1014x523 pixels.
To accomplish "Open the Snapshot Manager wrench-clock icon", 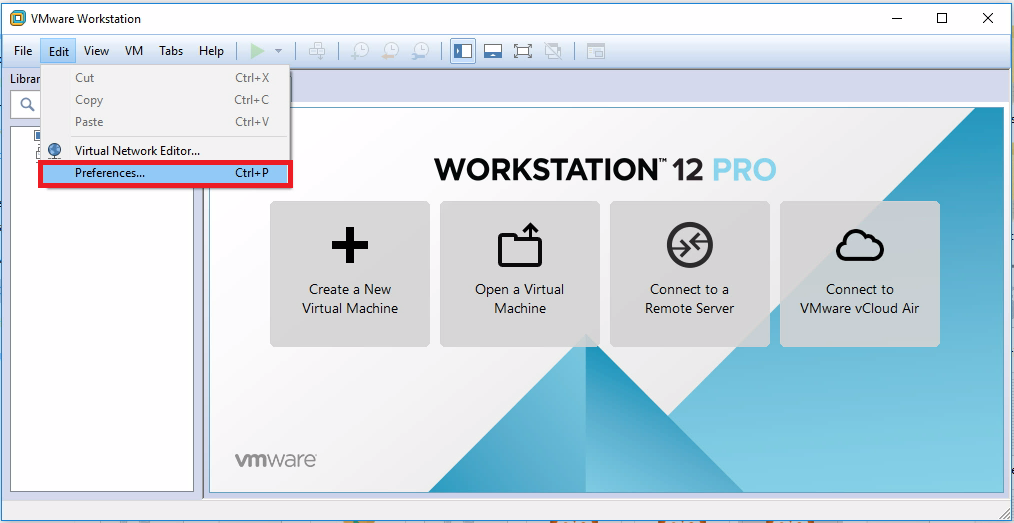I will point(420,51).
